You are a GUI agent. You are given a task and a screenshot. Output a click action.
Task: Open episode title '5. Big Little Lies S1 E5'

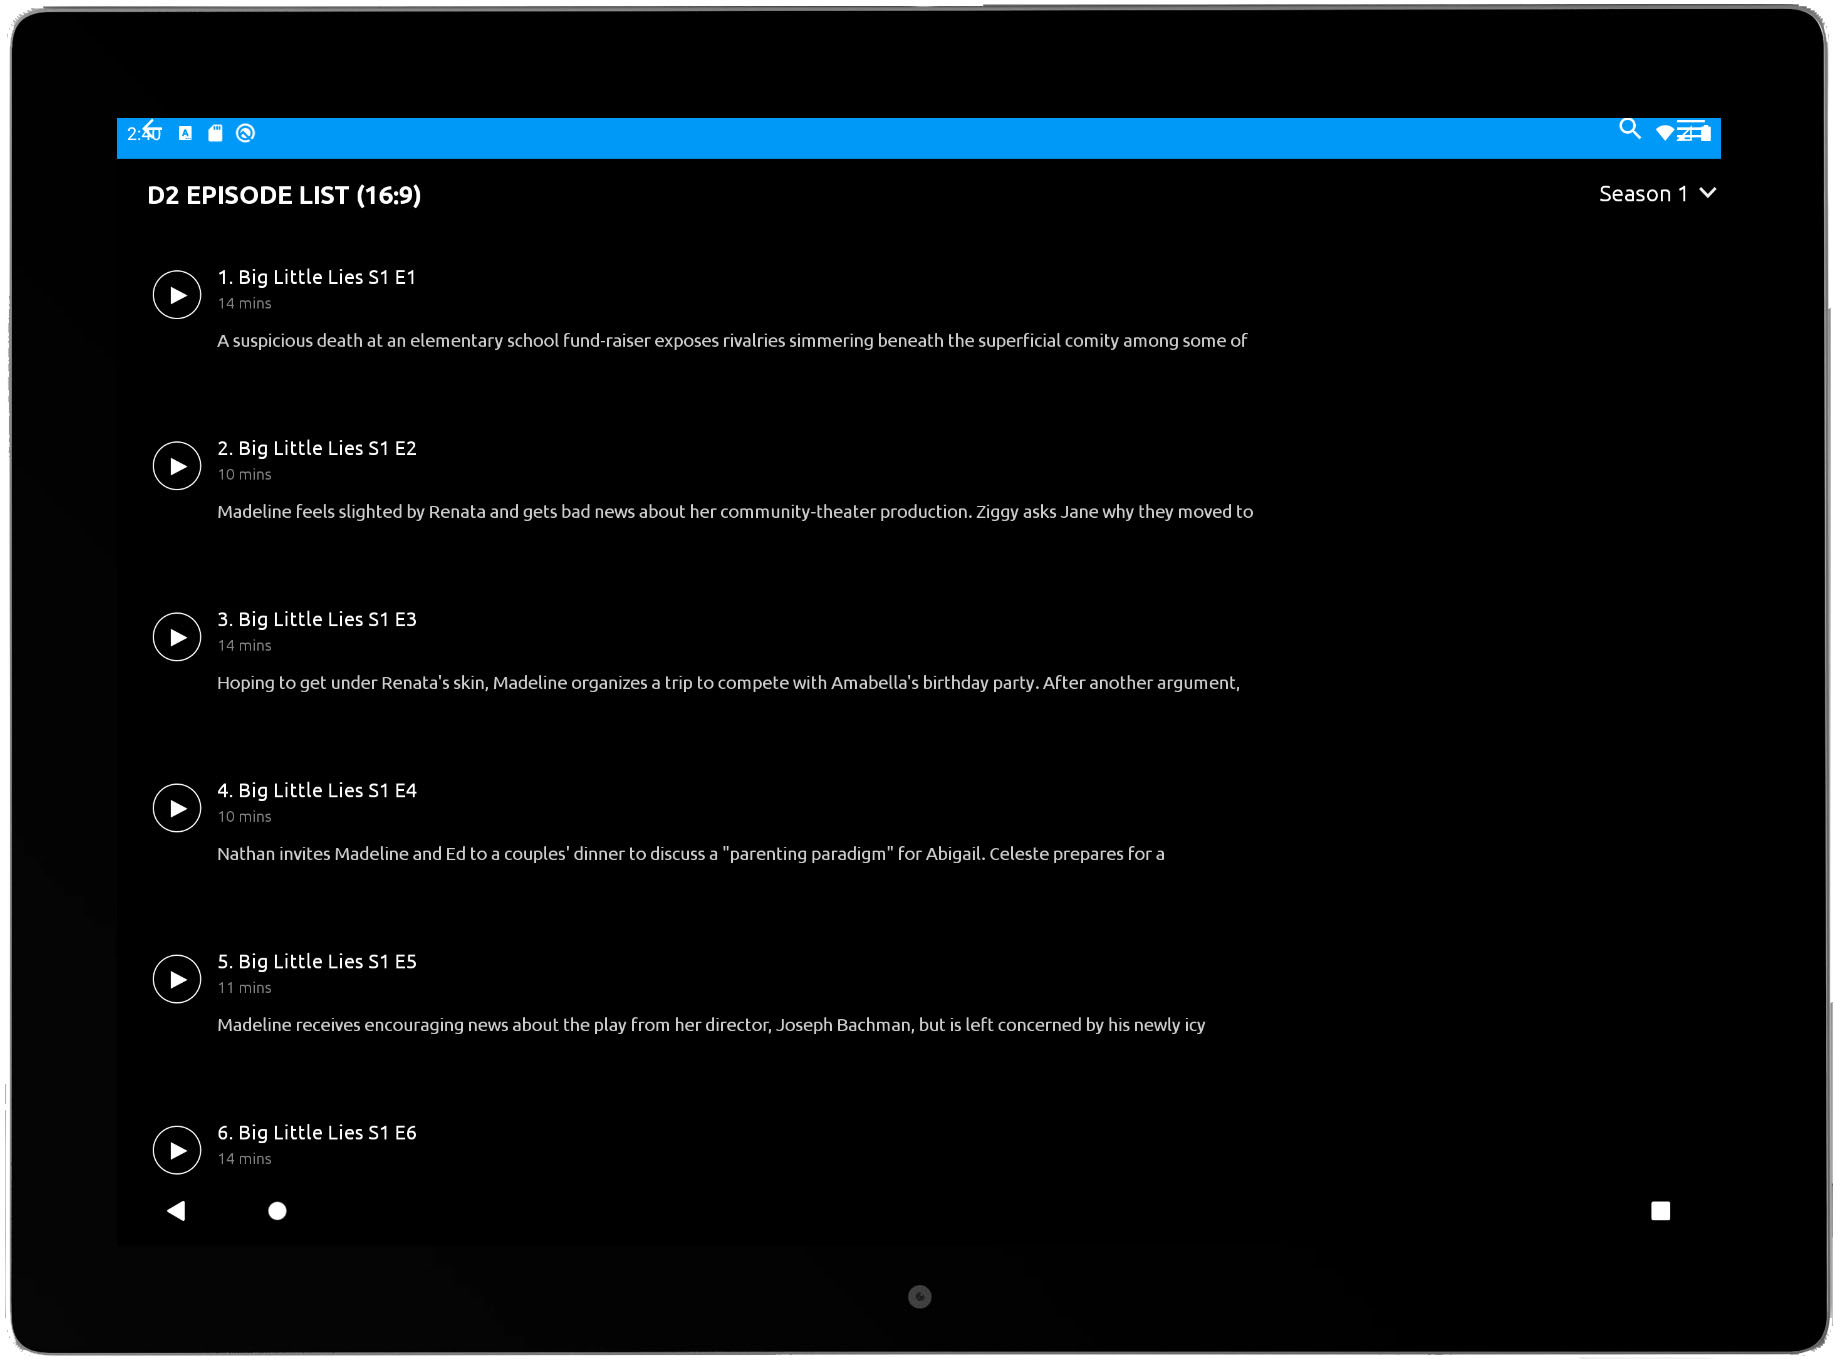tap(316, 961)
